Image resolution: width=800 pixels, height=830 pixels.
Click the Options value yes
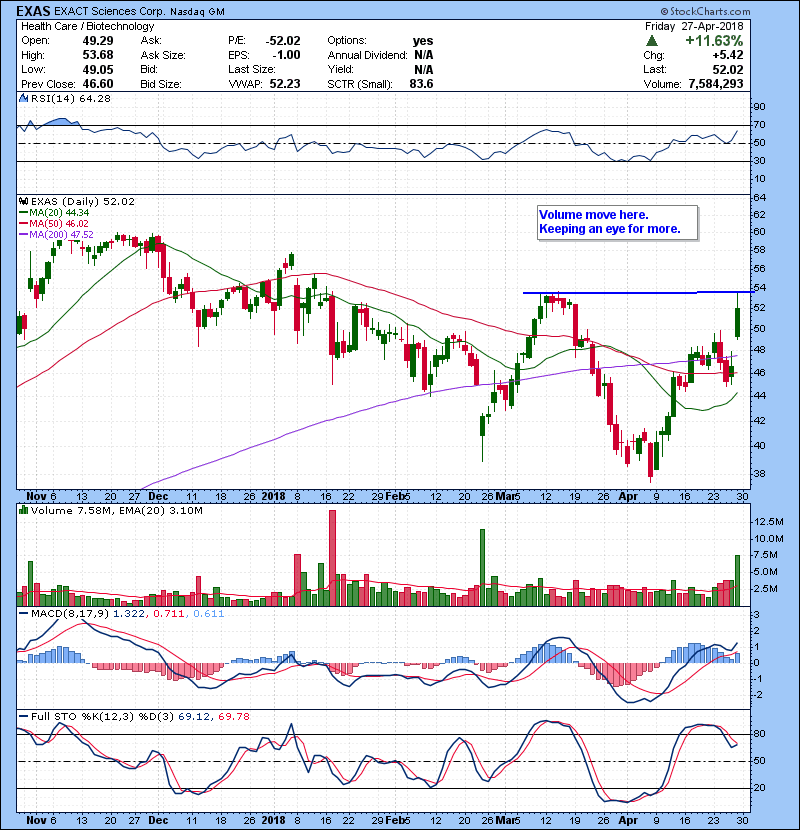click(x=423, y=41)
